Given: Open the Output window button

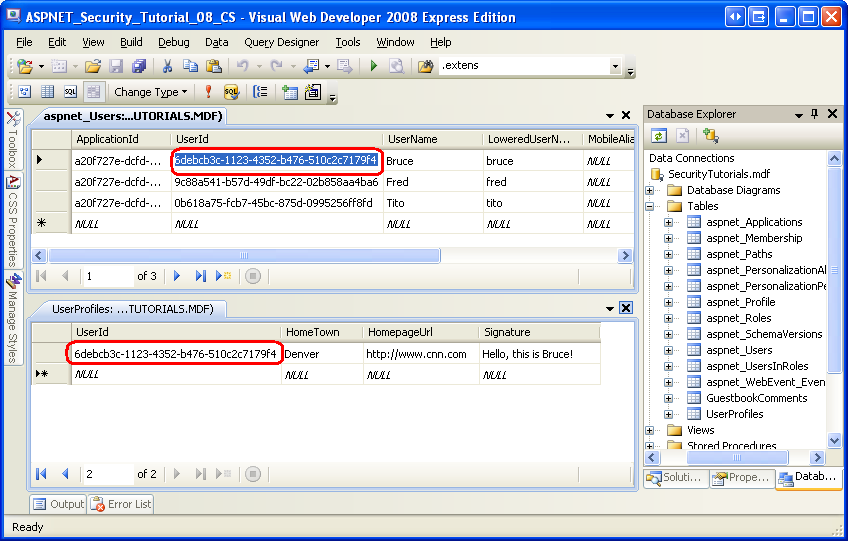Looking at the screenshot, I should [58, 504].
